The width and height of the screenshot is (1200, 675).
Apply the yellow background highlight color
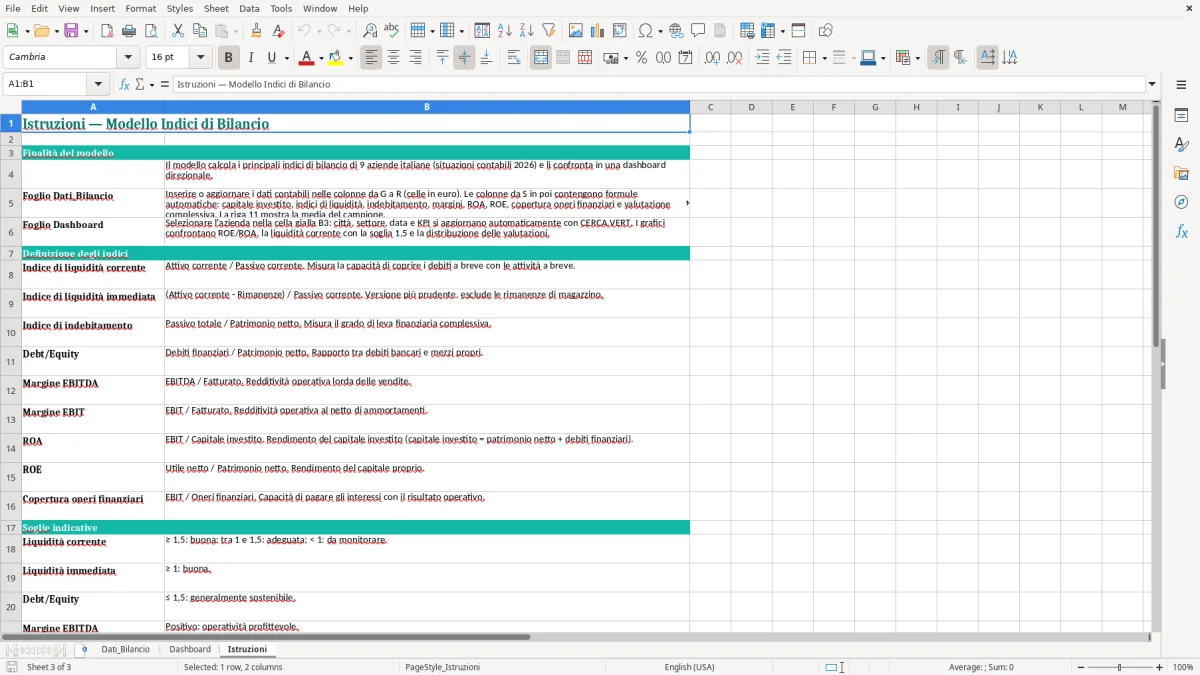click(335, 58)
